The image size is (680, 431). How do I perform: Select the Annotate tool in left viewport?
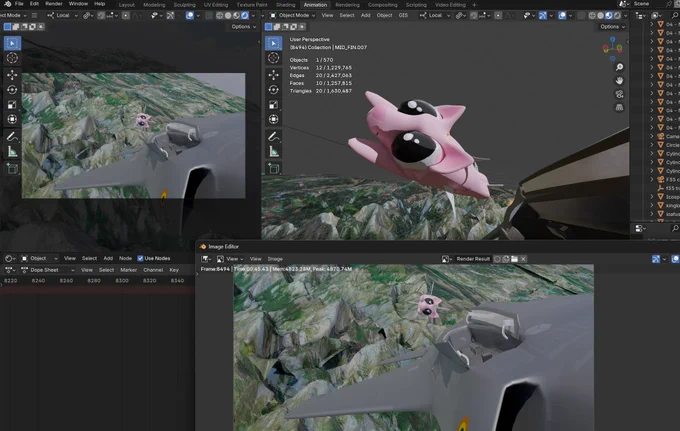point(12,137)
